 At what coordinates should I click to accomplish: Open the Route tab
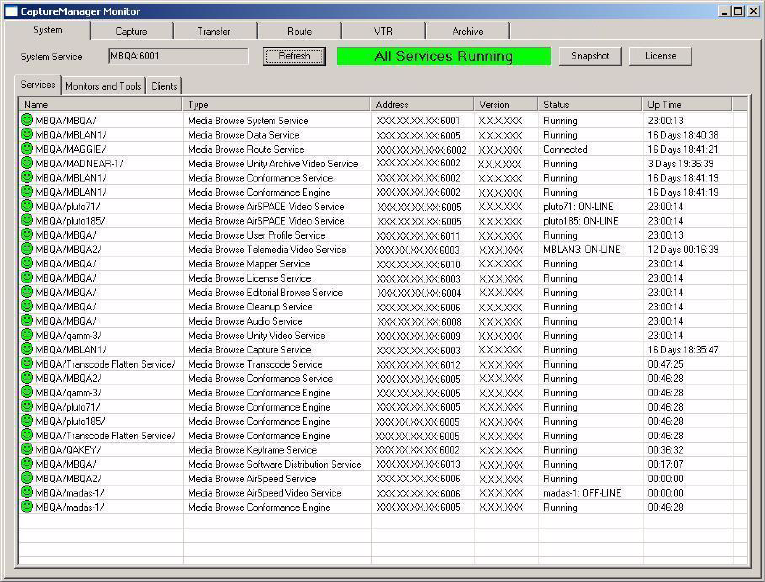[299, 31]
